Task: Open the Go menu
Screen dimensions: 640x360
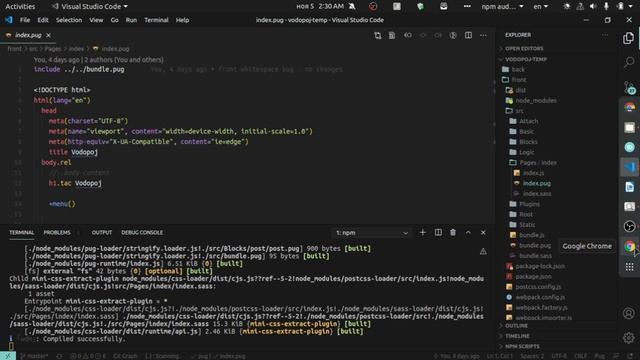Action: click(115, 20)
